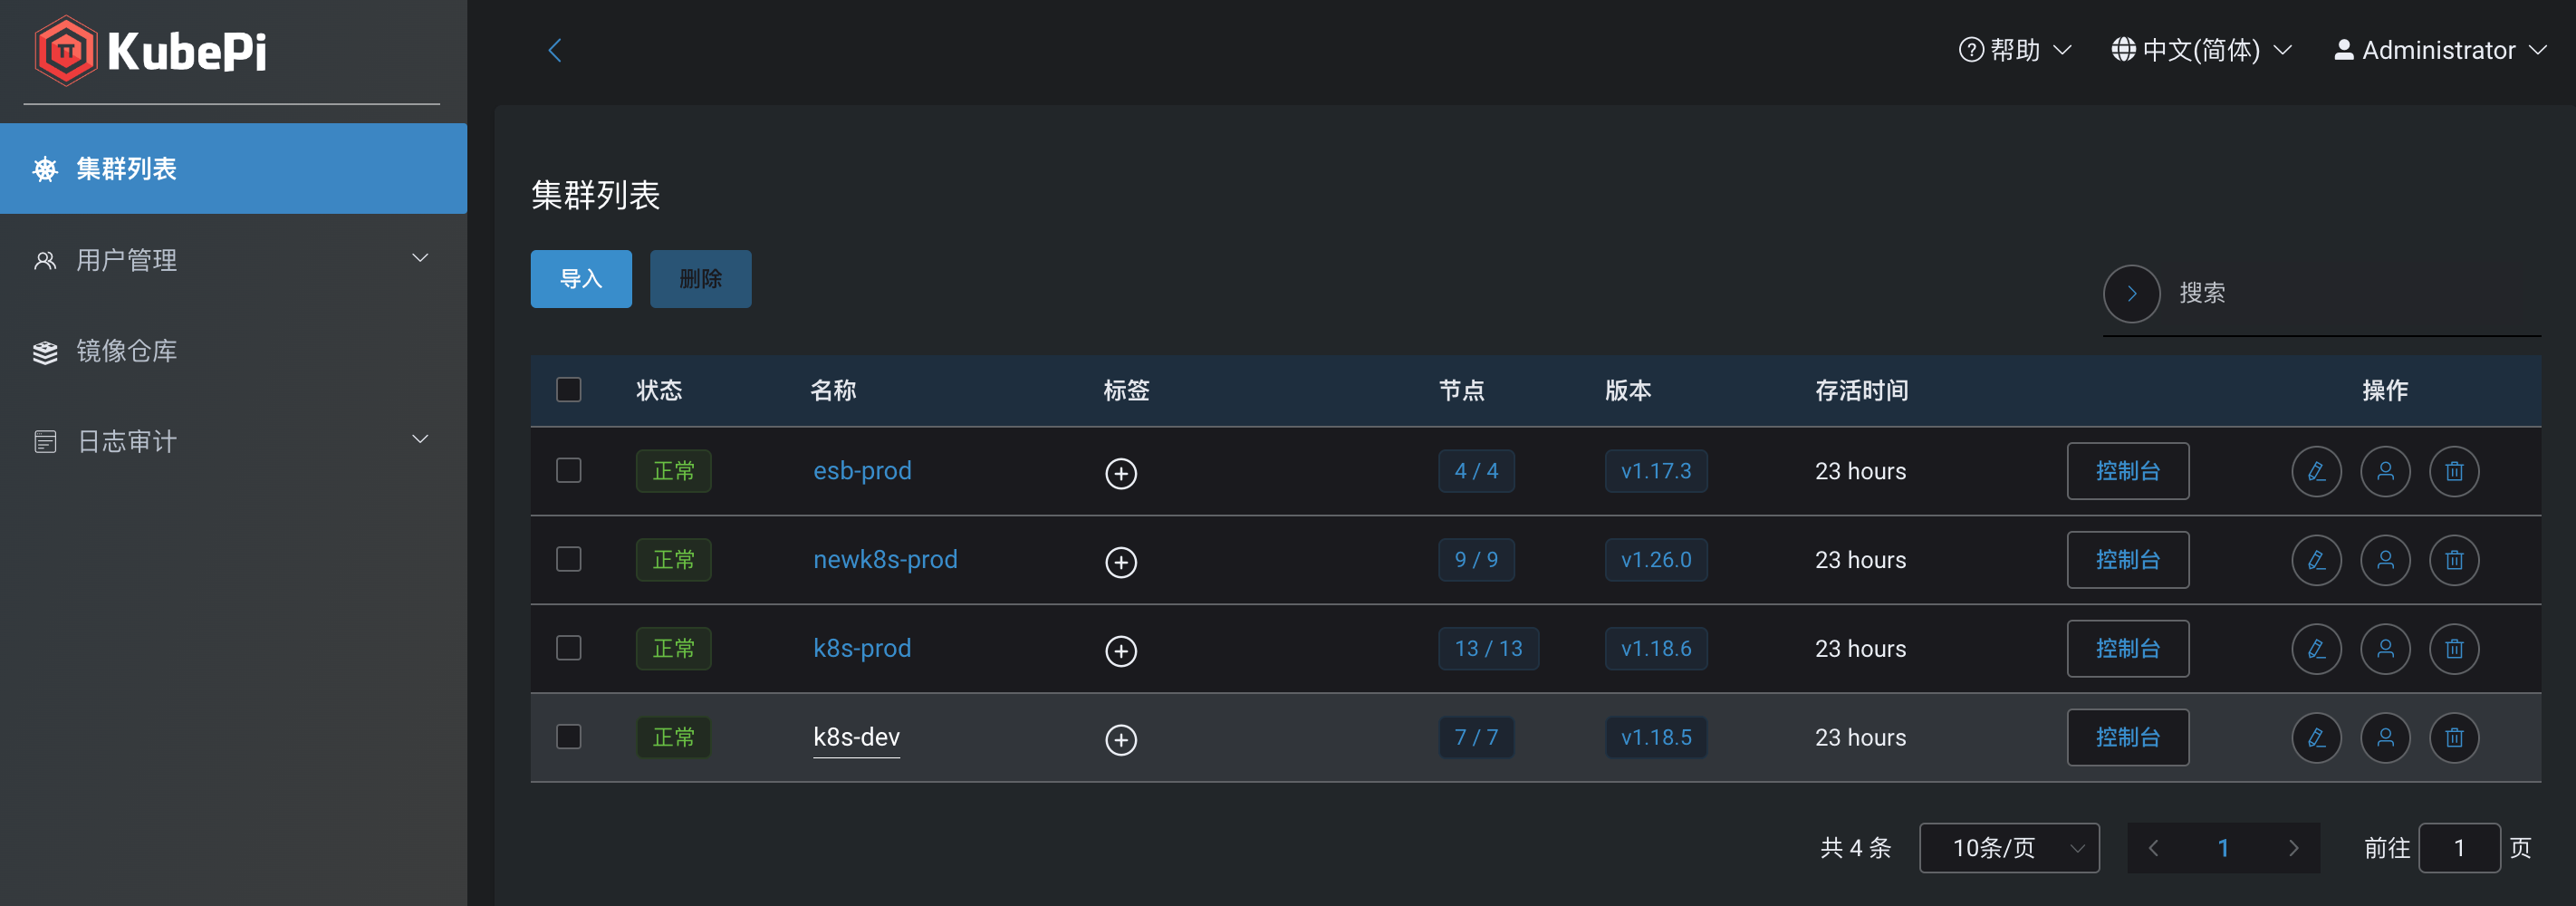The height and width of the screenshot is (906, 2576).
Task: Click the edit icon for esb-prod
Action: 2315,471
